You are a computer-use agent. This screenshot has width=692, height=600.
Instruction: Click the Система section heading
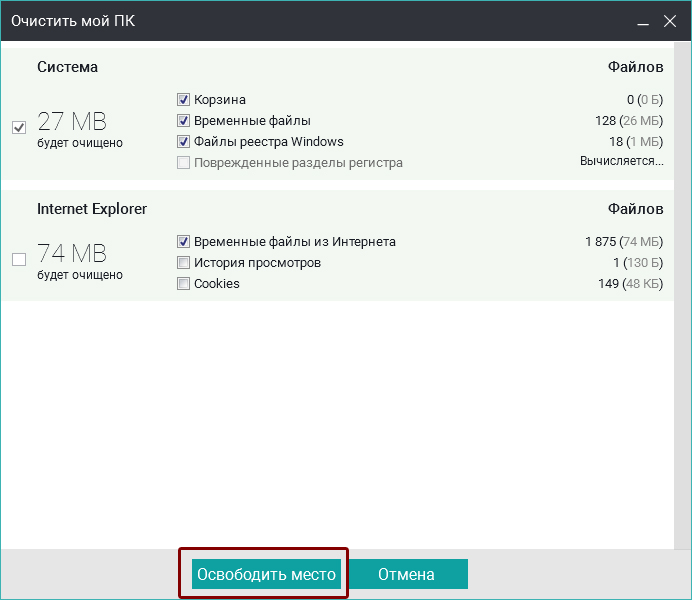click(x=68, y=67)
